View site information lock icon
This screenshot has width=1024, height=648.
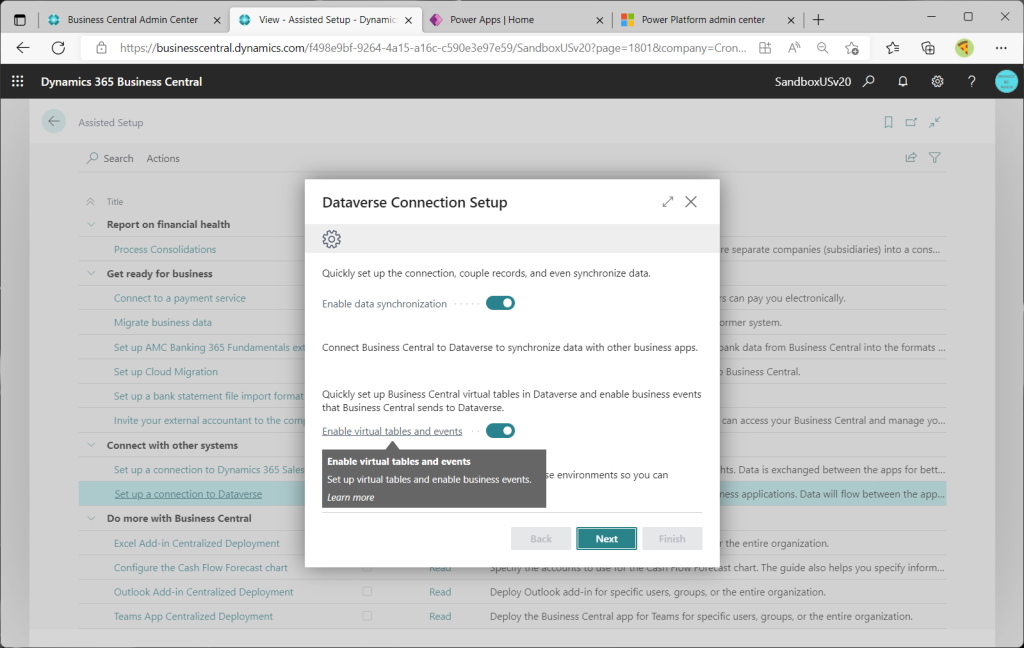(x=101, y=48)
